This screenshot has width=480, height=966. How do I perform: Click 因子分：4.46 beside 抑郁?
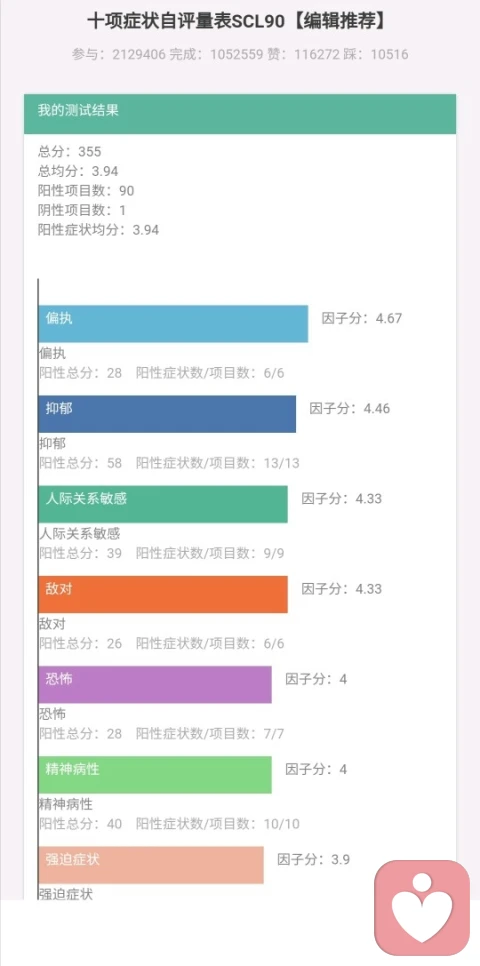[x=349, y=408]
